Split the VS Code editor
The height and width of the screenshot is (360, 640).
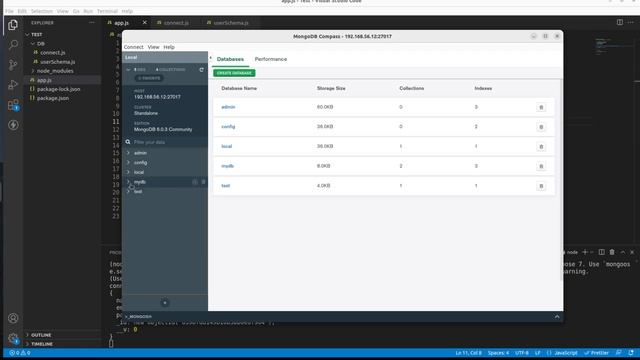(620, 22)
